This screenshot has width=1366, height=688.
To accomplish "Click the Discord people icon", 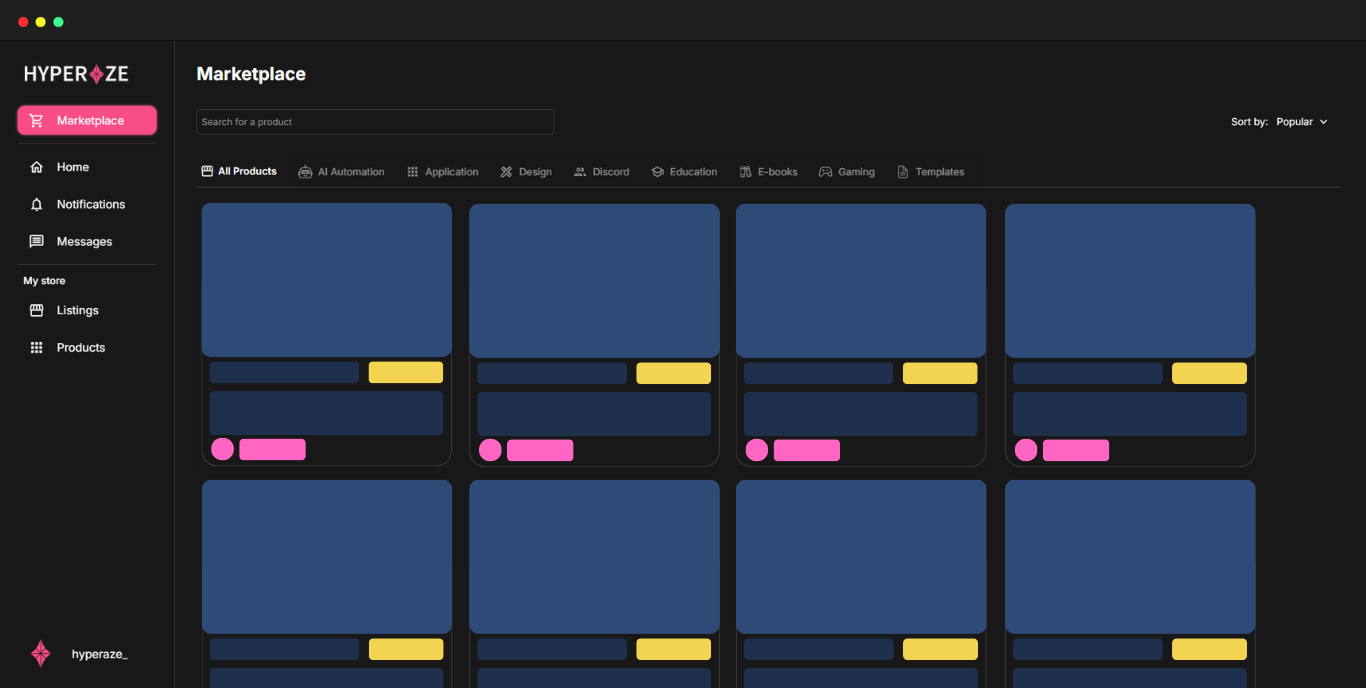I will [580, 172].
